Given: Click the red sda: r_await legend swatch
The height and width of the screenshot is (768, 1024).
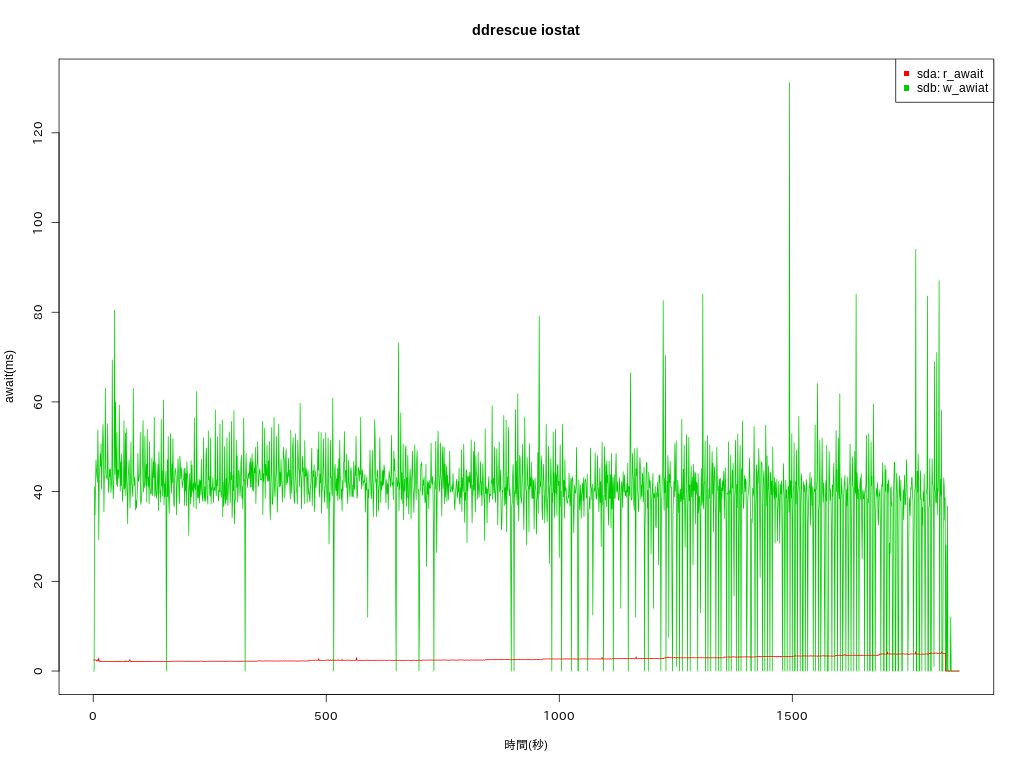Looking at the screenshot, I should point(906,74).
